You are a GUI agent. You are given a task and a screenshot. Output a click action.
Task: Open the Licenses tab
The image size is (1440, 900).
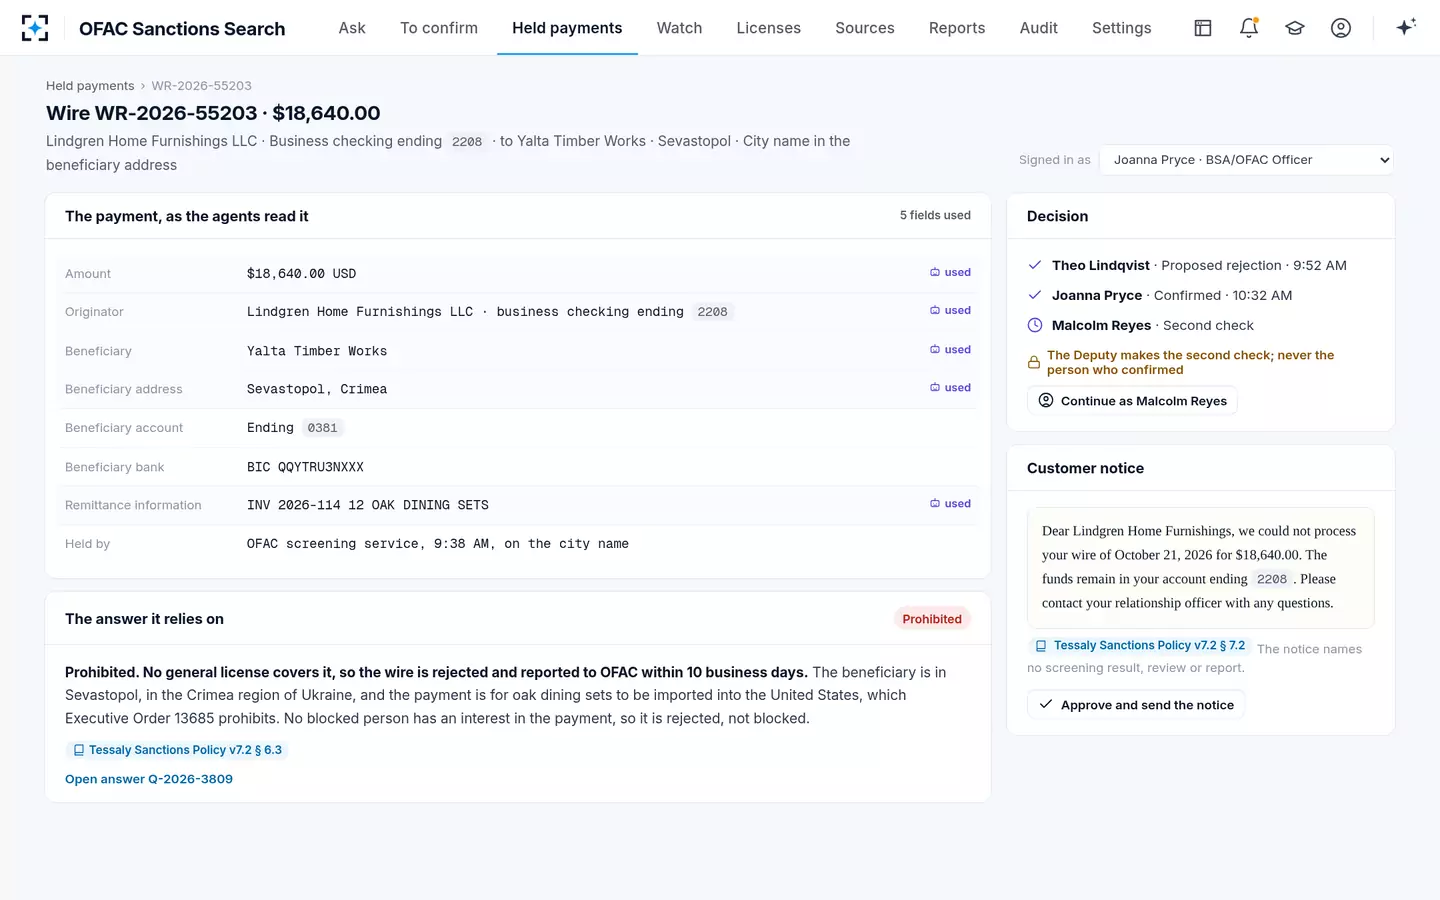(x=768, y=28)
